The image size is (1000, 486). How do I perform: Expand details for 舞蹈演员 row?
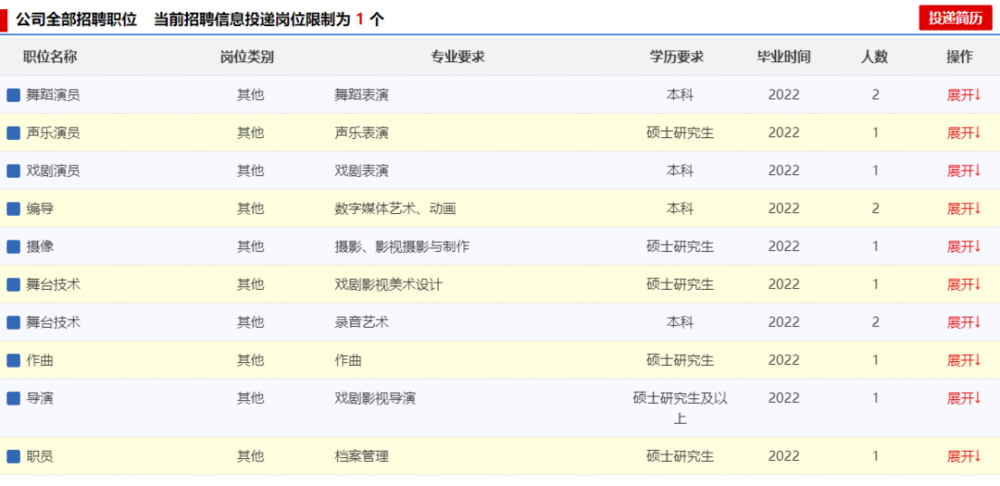[x=964, y=95]
